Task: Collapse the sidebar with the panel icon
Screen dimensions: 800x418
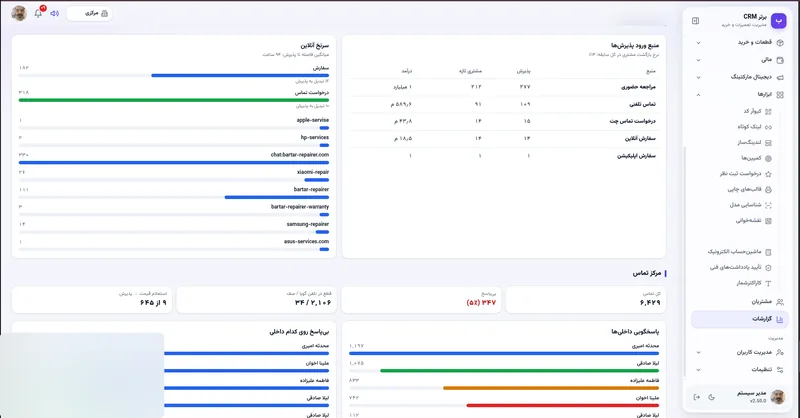Action: pos(695,20)
